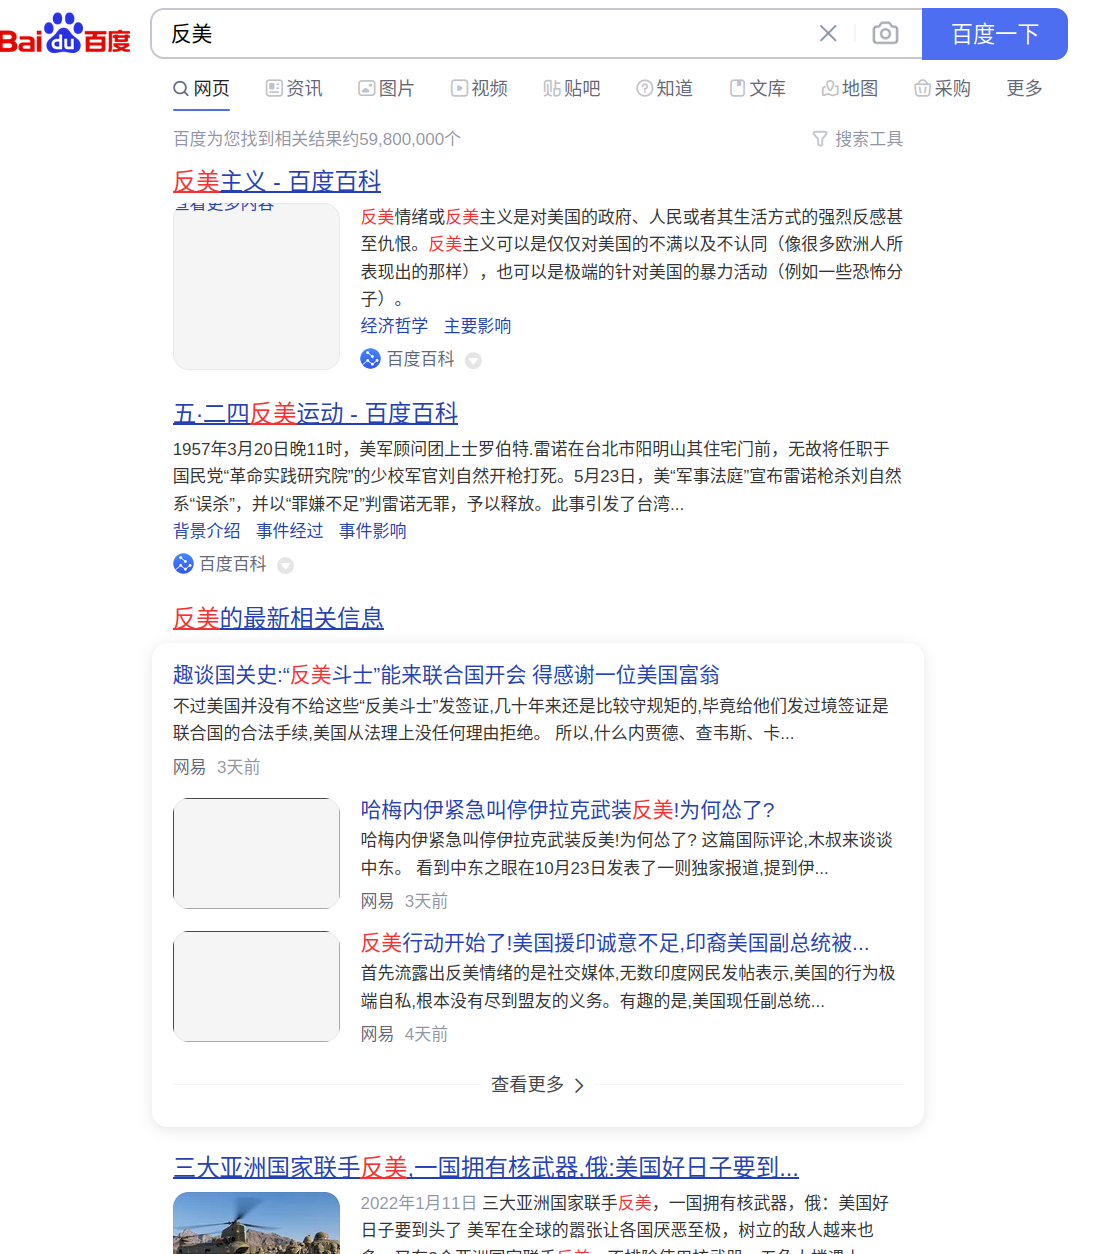Click the 图片 picture icon
Image resolution: width=1097 pixels, height=1254 pixels.
pos(367,89)
